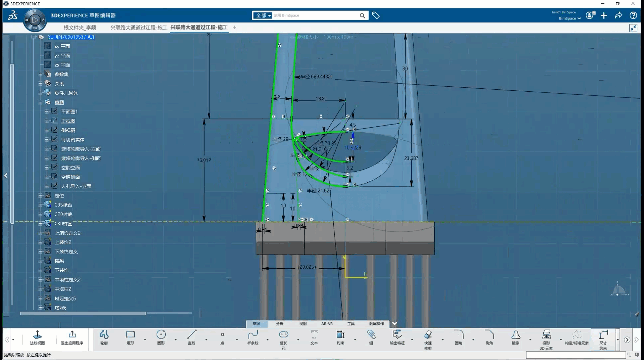Viewport: 644px width, 360px height.
Task: Expand the toolbar sections chevron
Action: pos(394,323)
